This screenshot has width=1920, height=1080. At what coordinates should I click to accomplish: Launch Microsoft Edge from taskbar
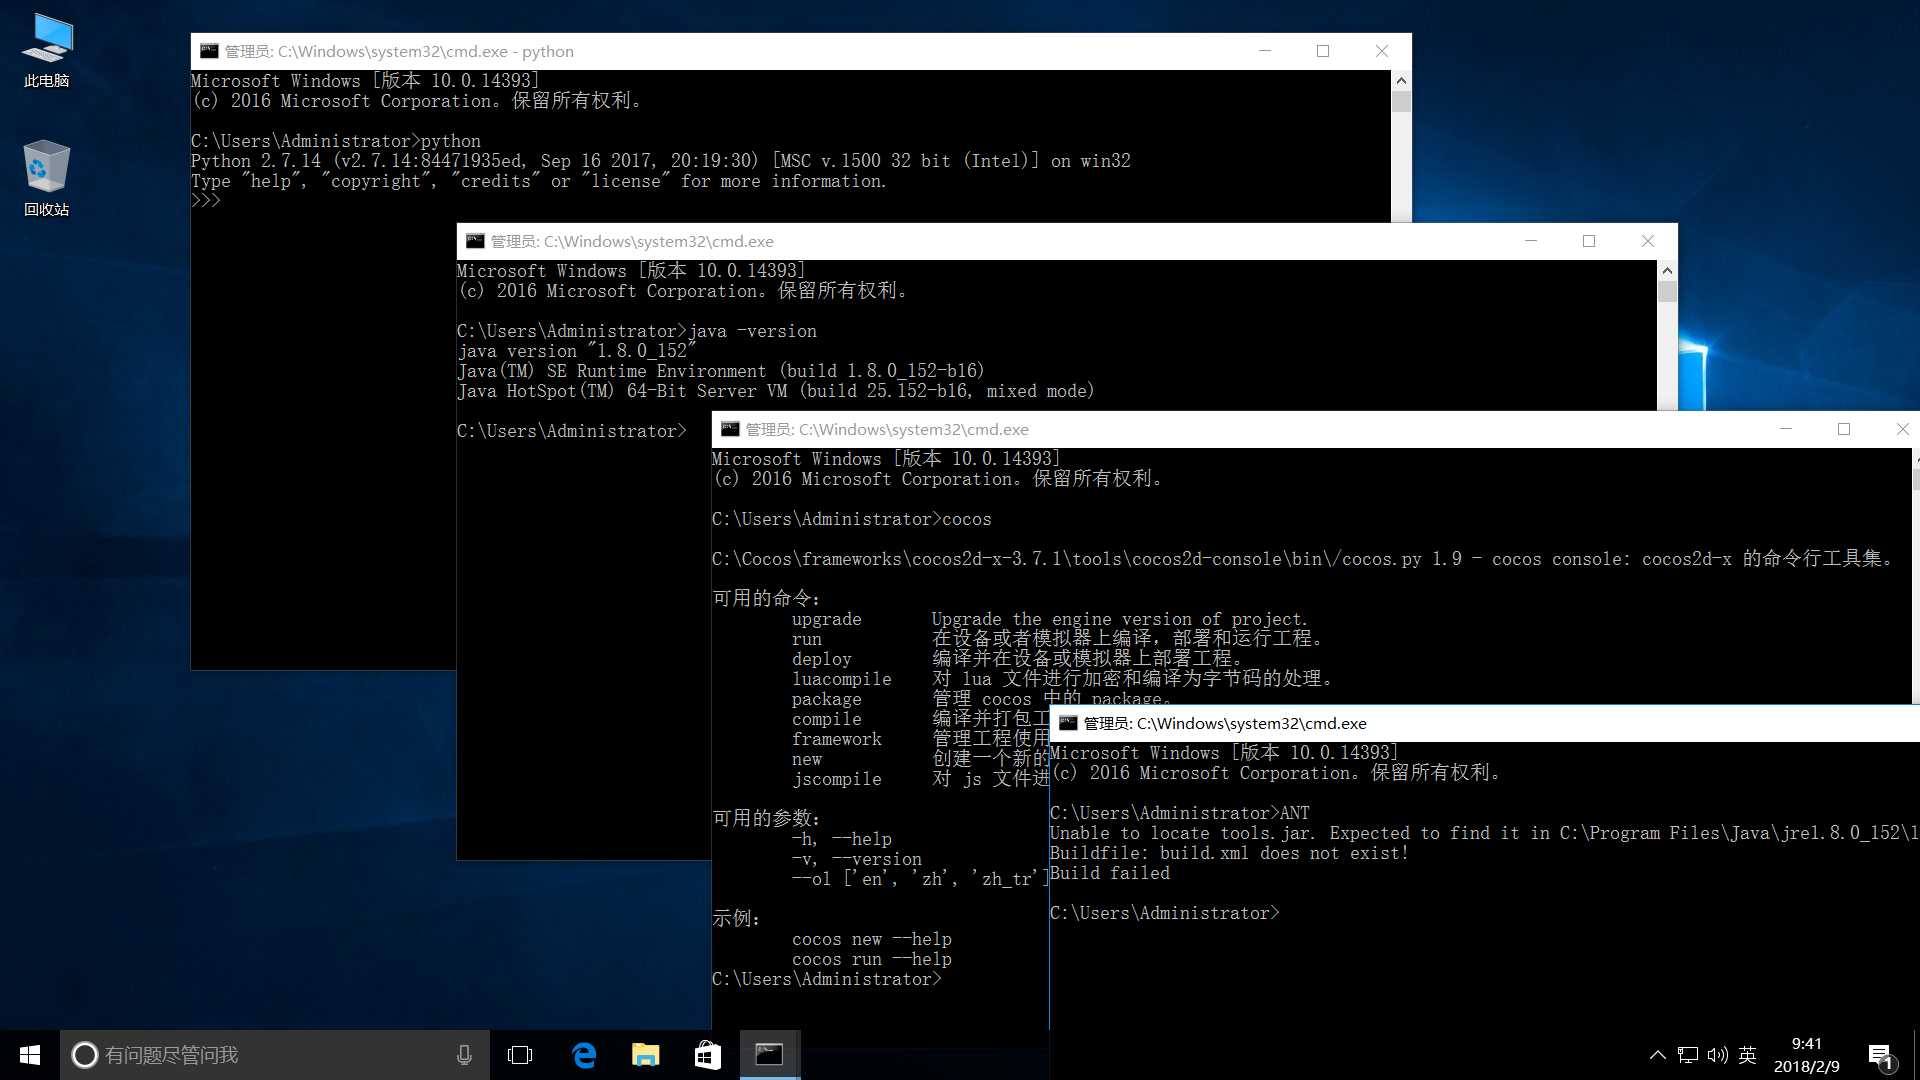[584, 1055]
